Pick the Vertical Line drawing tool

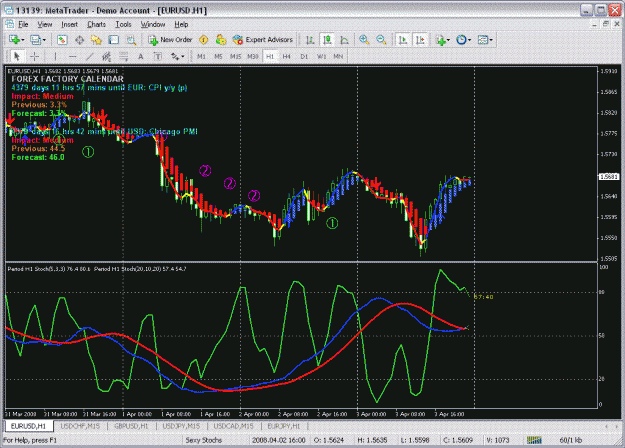[x=55, y=57]
